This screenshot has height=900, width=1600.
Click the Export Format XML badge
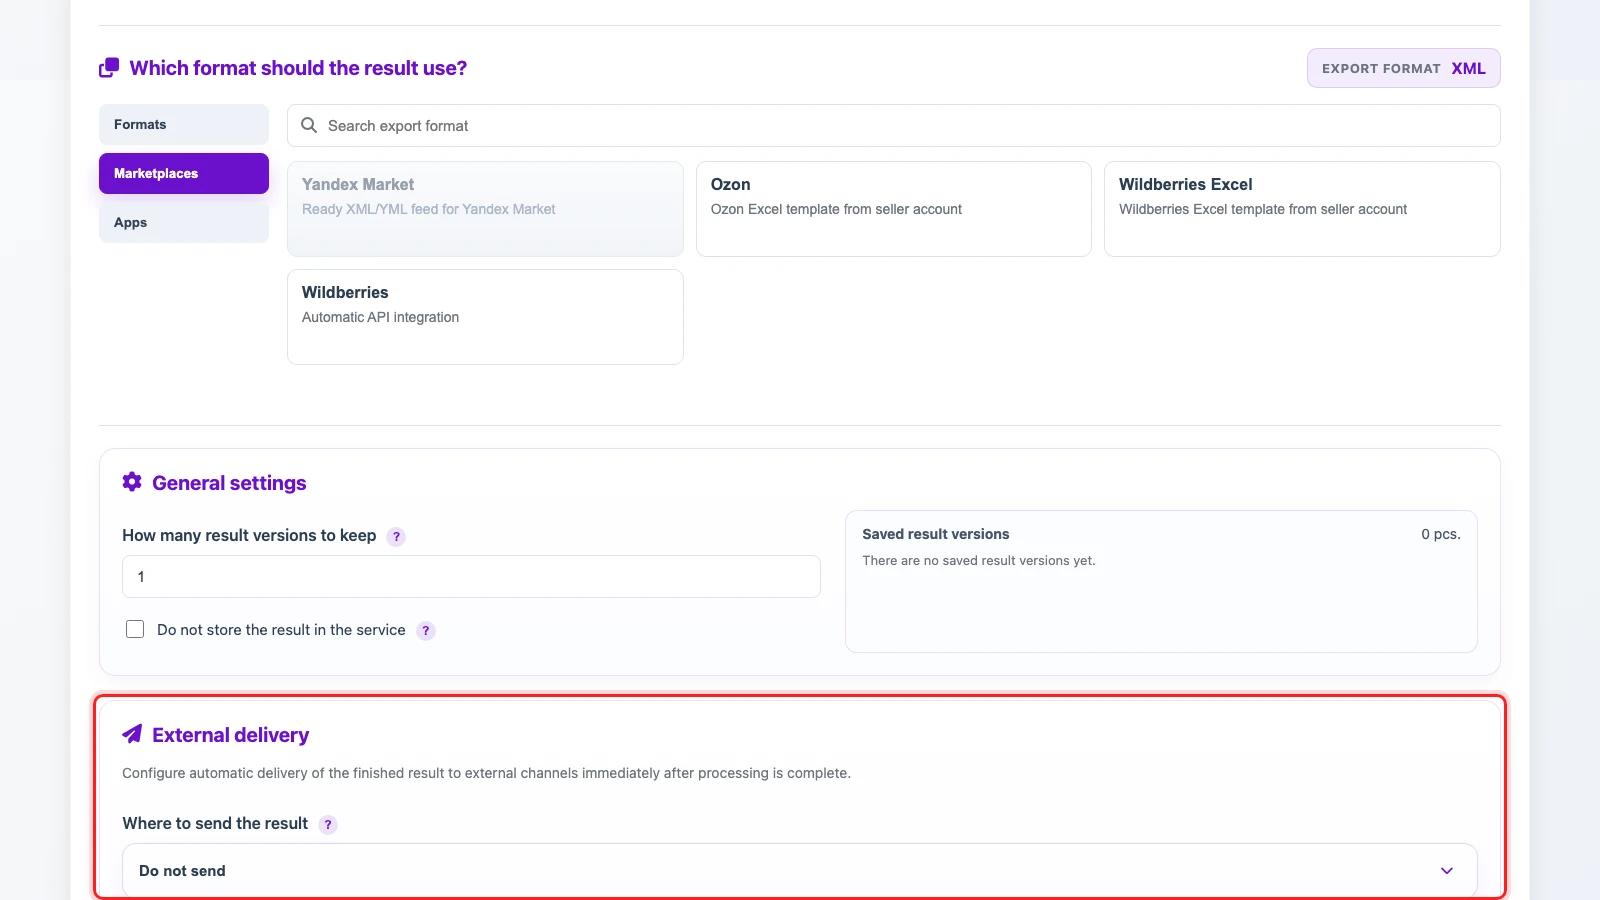tap(1403, 68)
